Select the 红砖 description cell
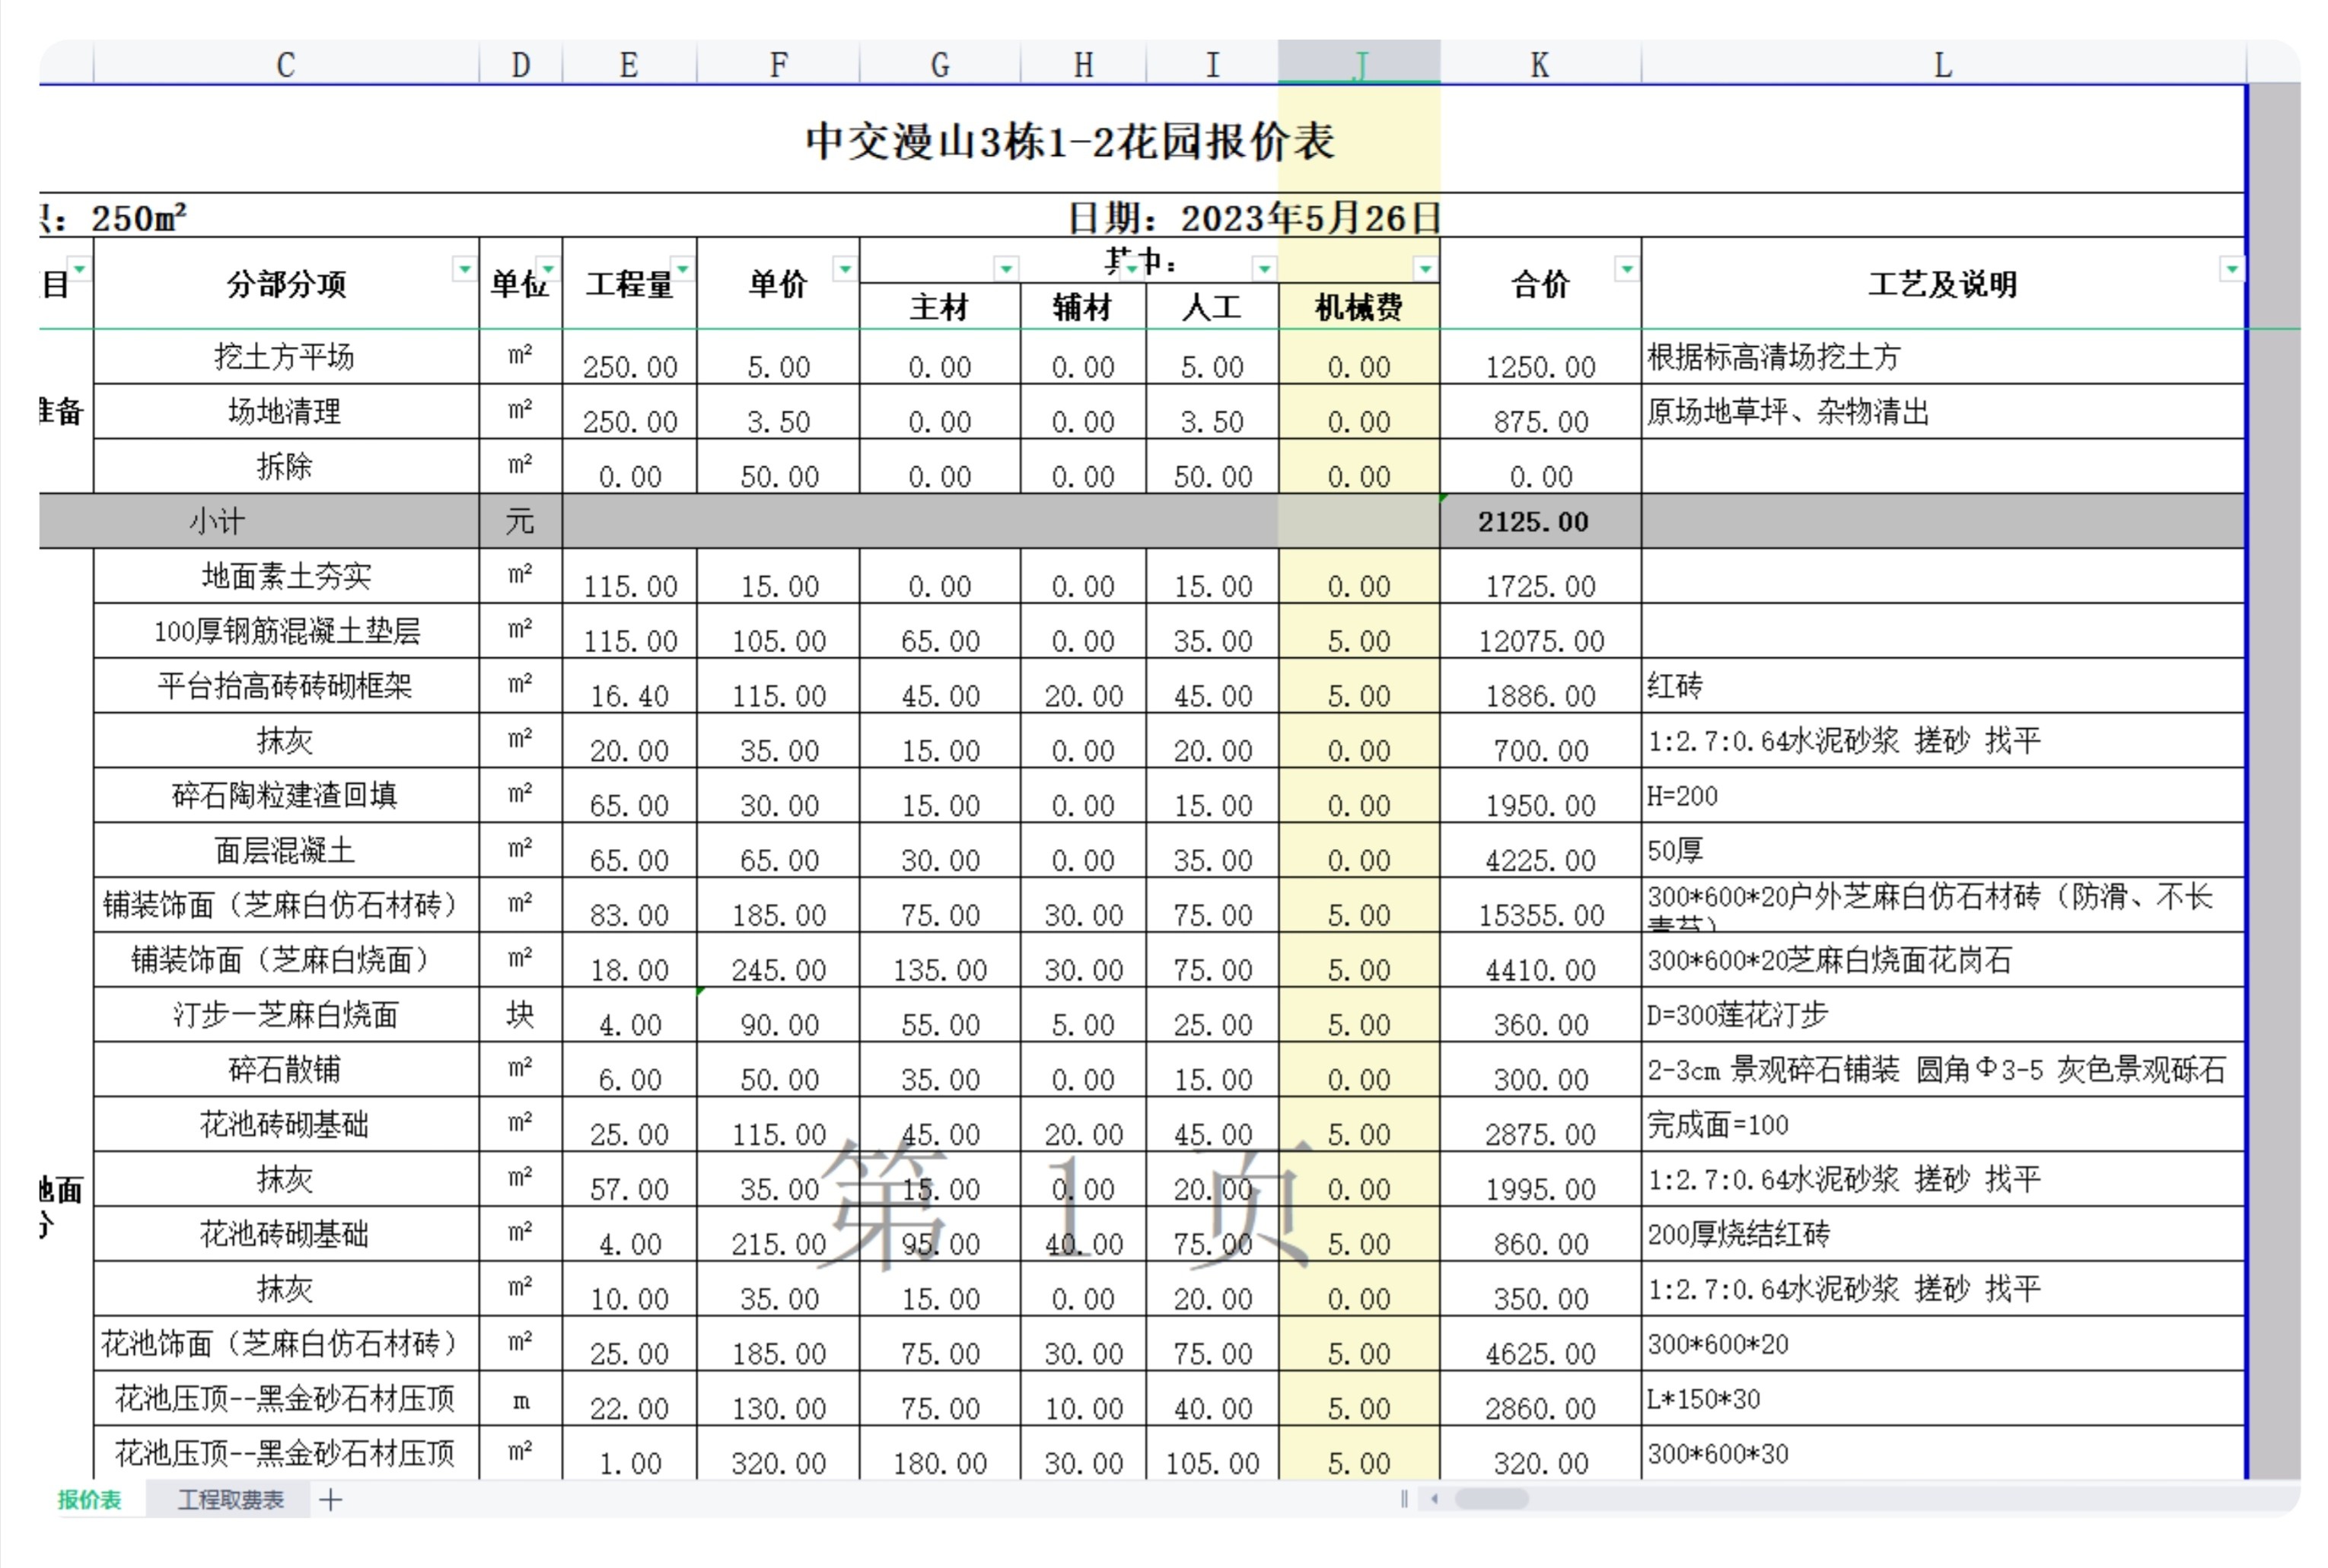The width and height of the screenshot is (2328, 1568). [1943, 686]
